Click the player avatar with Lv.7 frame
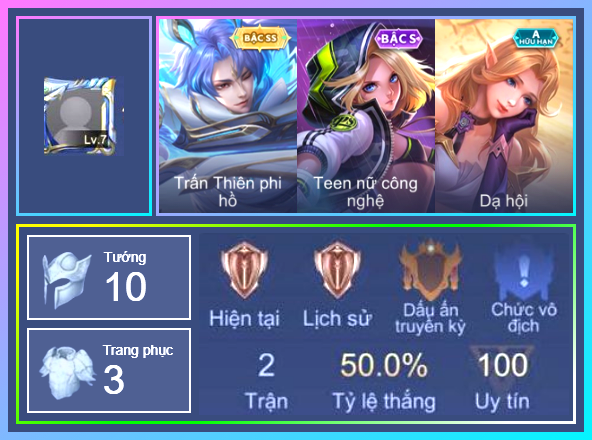 [80, 116]
